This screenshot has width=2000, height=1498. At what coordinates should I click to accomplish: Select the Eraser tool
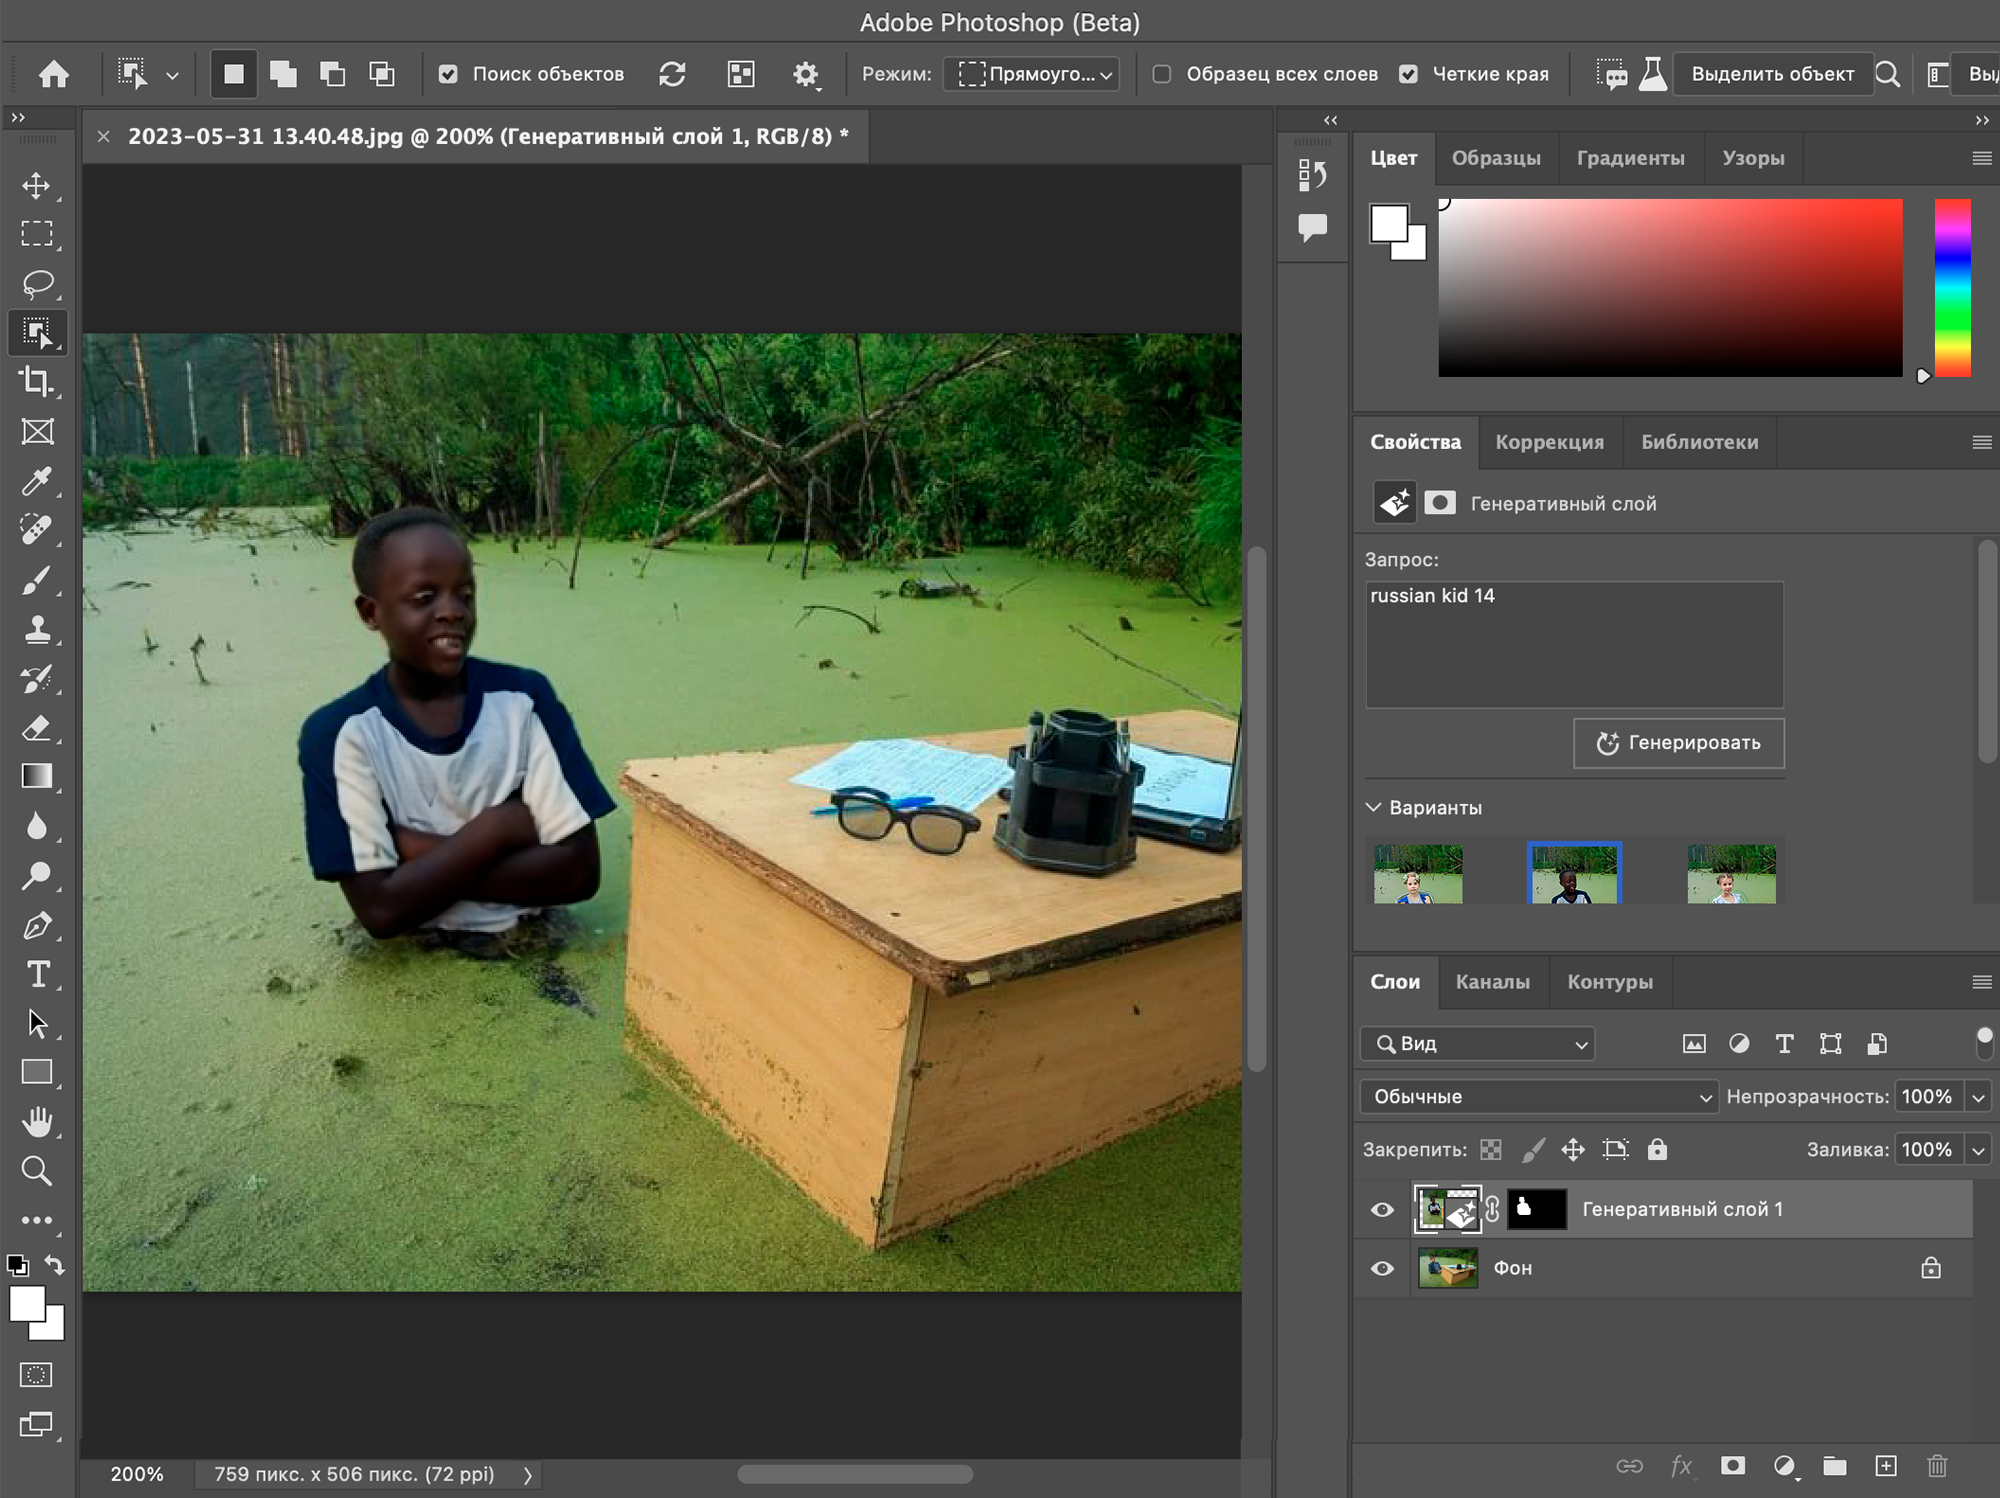(x=38, y=727)
